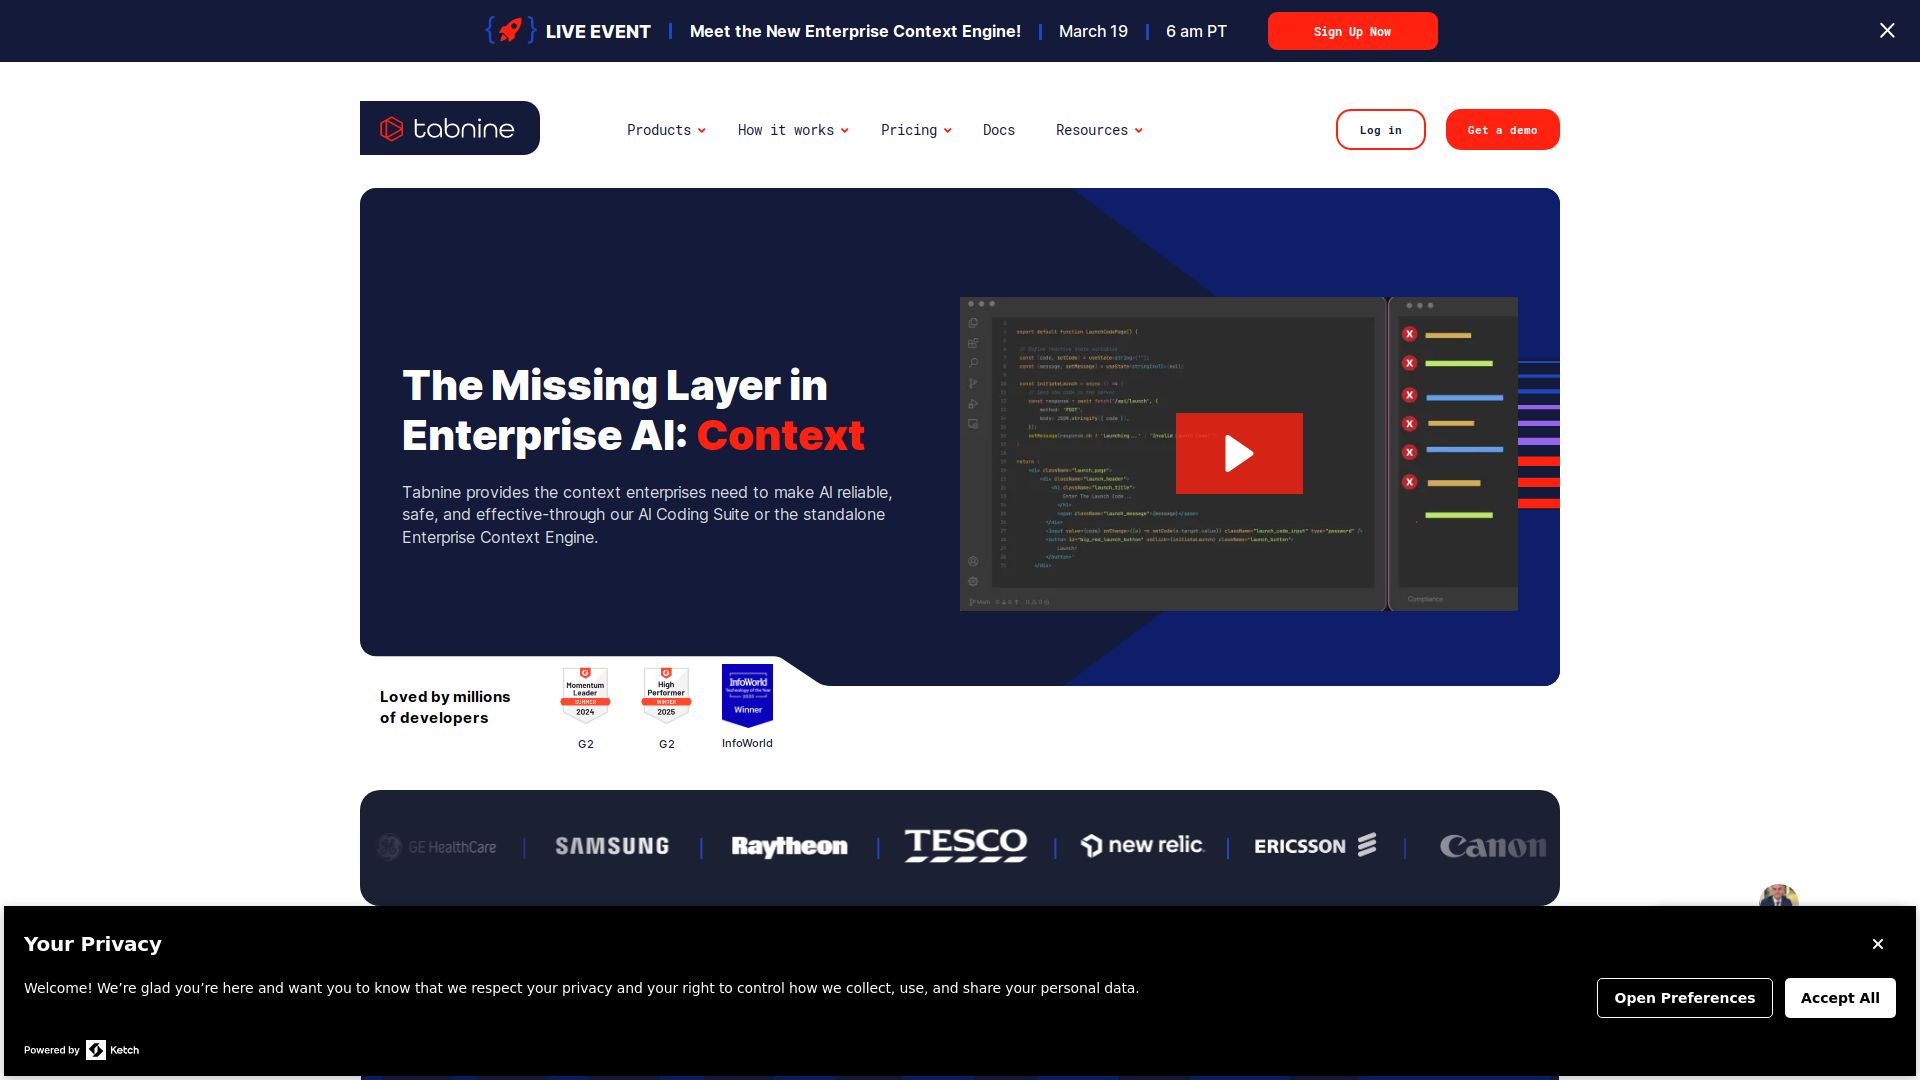Screen dimensions: 1920x1080
Task: Click the Tesco logo
Action: tap(965, 846)
